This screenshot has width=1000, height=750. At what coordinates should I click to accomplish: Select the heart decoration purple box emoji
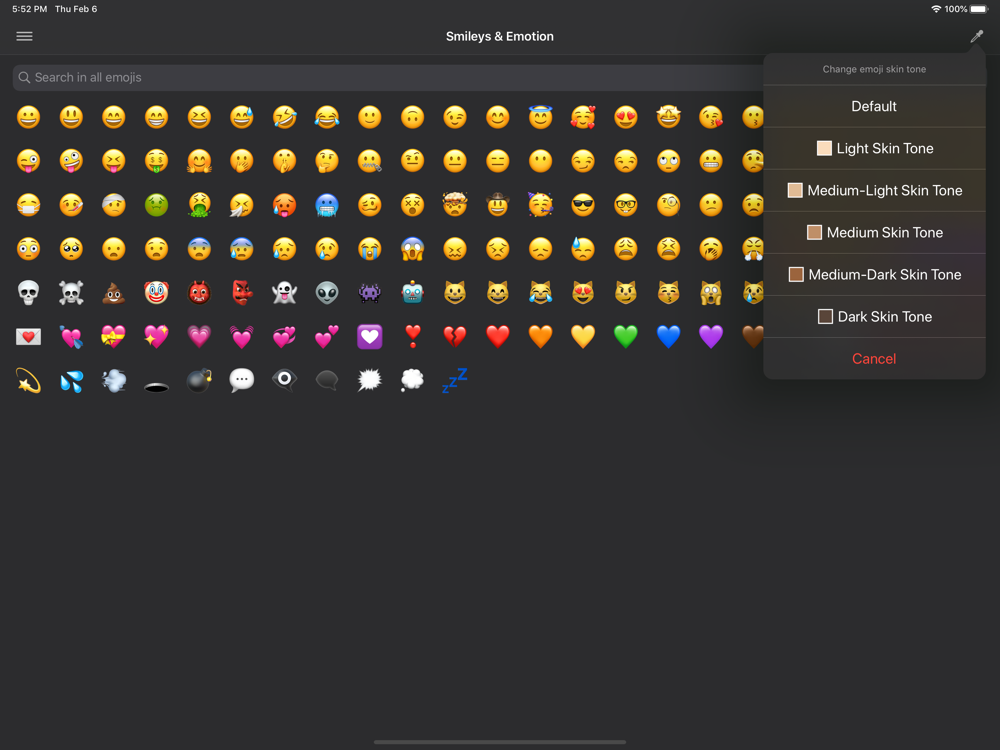370,336
